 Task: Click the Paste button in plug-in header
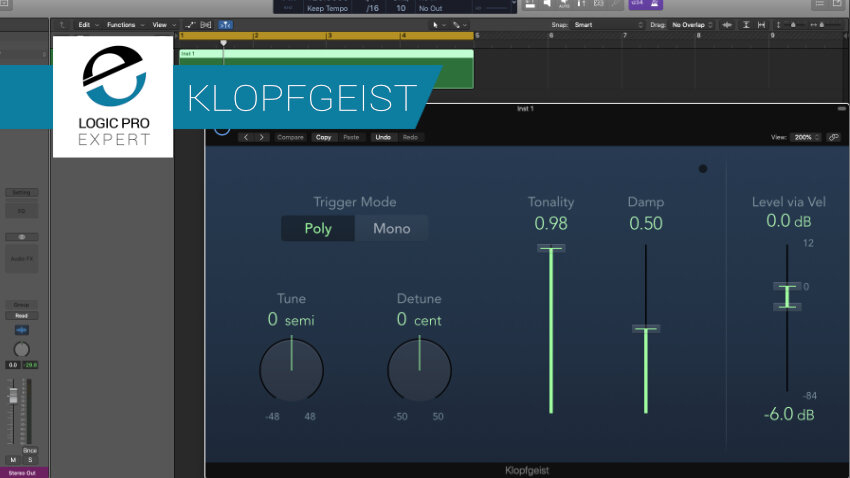(x=351, y=137)
